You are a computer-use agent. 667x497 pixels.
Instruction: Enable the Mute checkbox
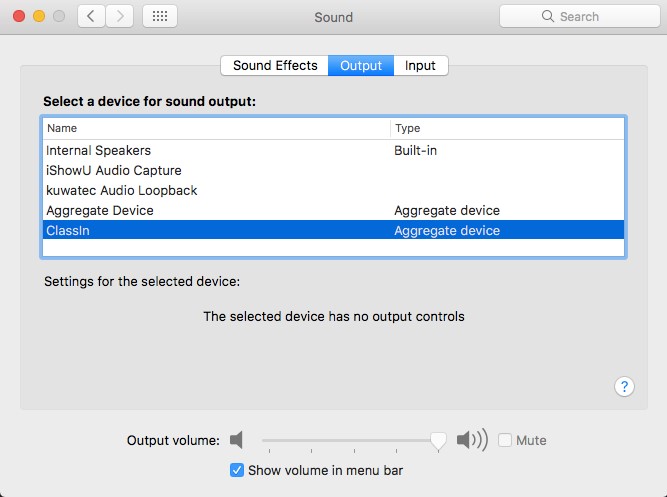click(506, 440)
